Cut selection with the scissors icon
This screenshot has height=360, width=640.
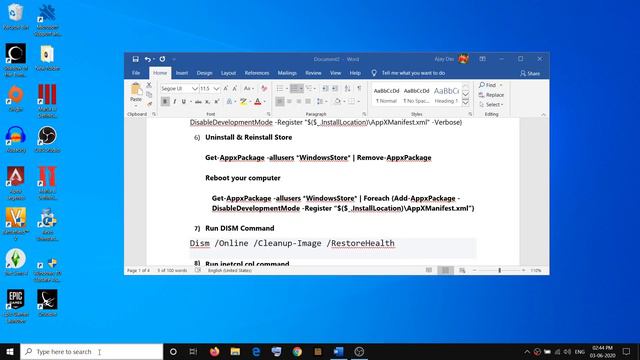point(149,85)
